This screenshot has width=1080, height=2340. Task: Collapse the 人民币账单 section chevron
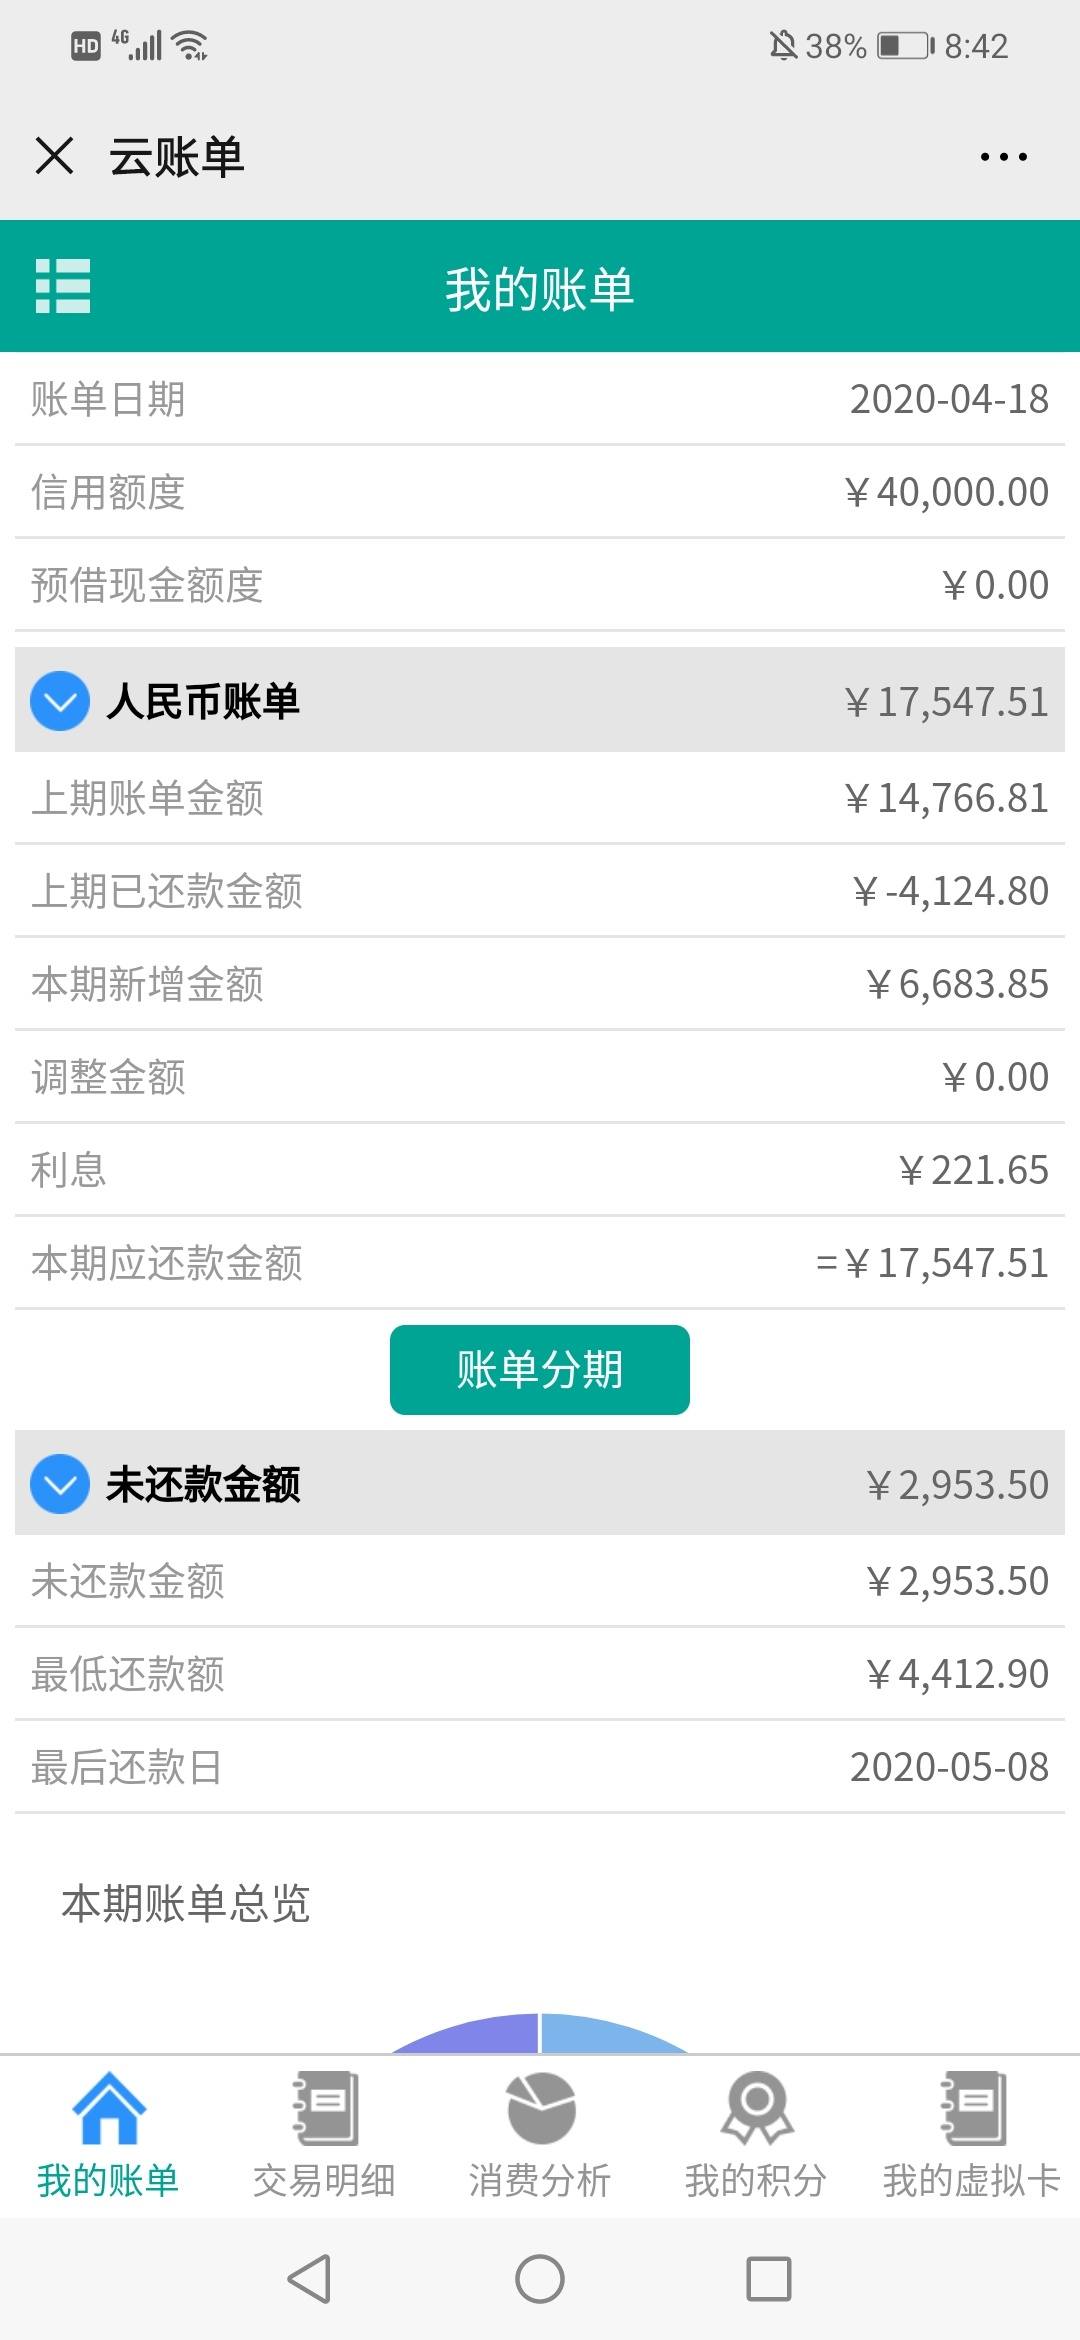coord(60,701)
